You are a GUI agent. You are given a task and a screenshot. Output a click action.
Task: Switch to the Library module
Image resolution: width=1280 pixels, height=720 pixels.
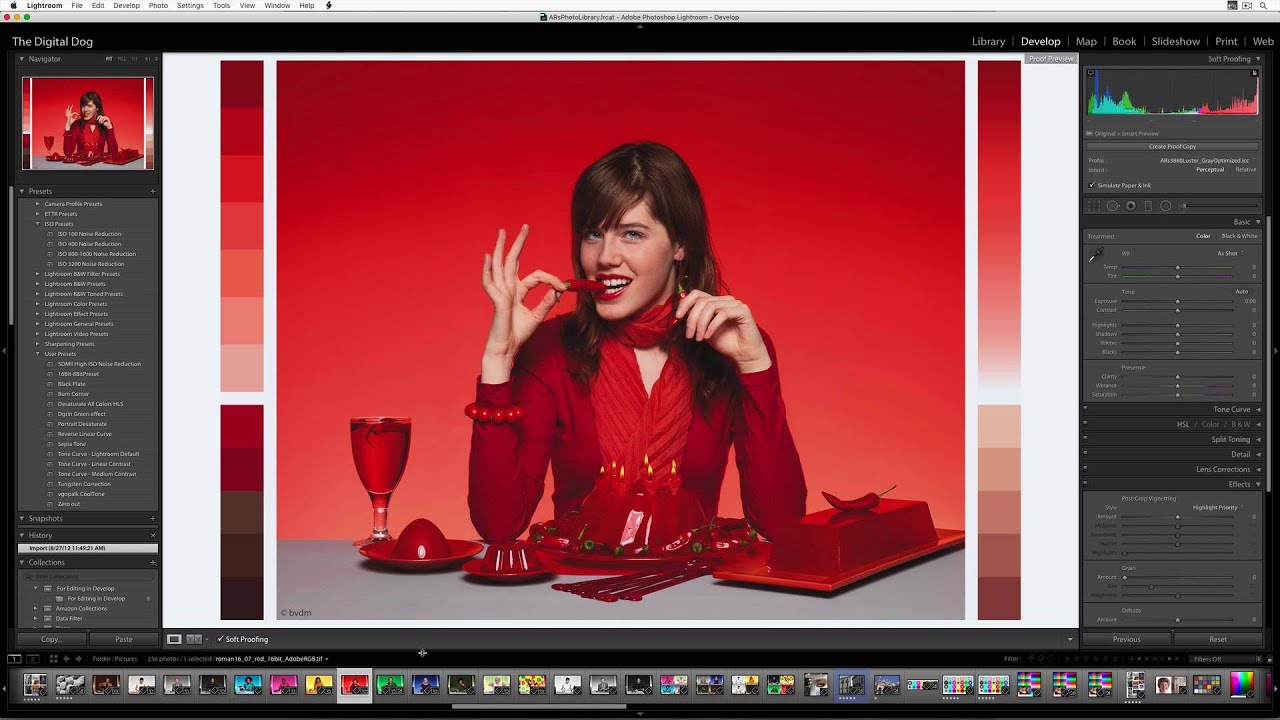988,41
